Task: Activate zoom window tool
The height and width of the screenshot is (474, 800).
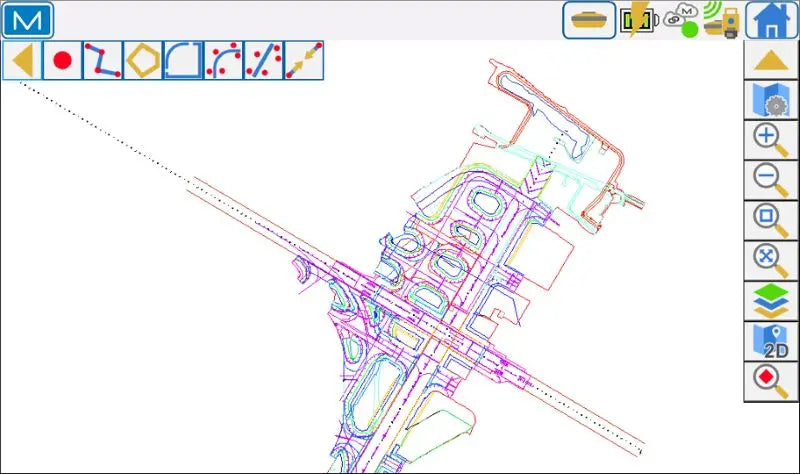Action: 769,221
